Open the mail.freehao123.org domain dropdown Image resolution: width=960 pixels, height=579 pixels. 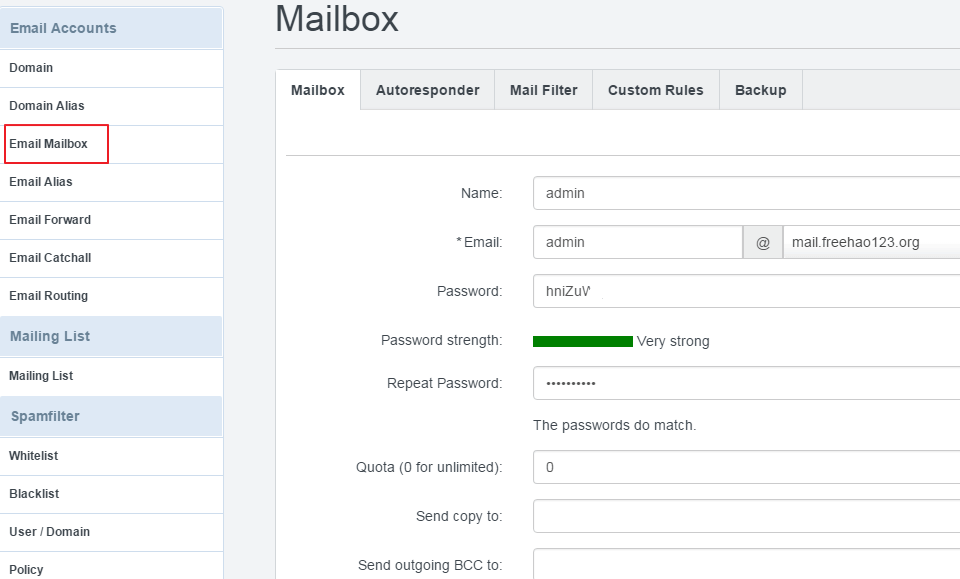click(x=871, y=242)
